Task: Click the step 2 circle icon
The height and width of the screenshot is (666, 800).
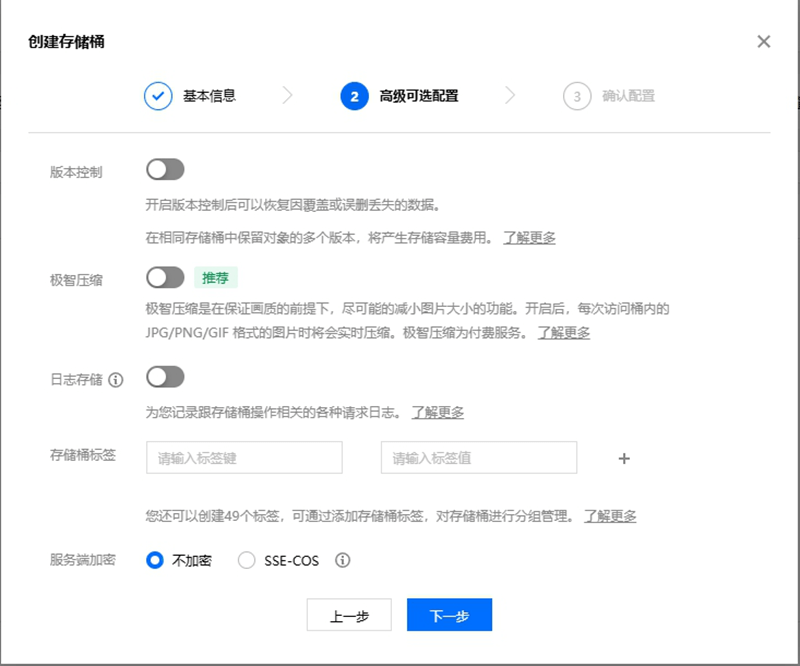Action: [x=355, y=96]
